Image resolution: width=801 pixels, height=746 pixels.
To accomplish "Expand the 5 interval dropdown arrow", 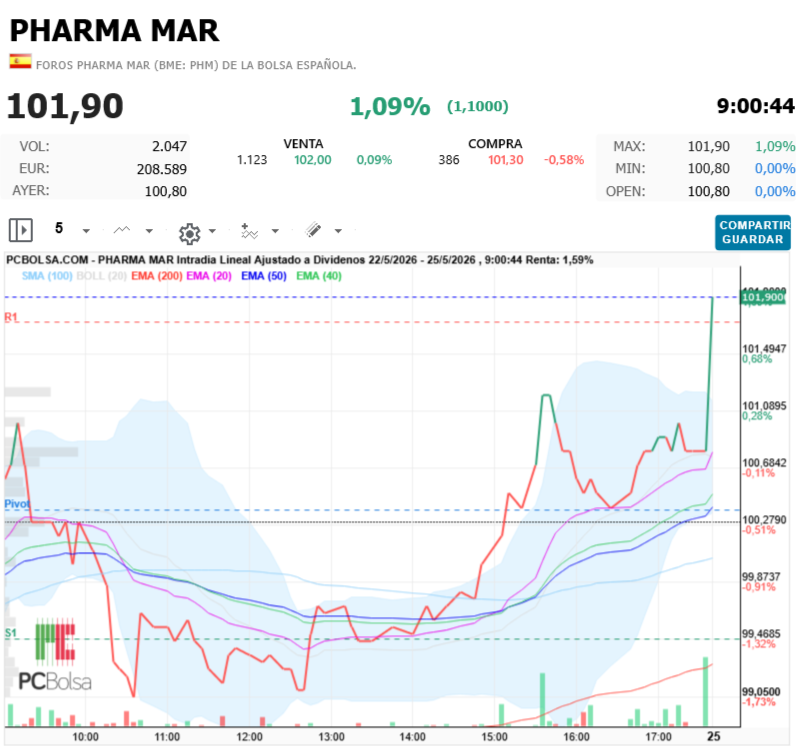I will [86, 231].
